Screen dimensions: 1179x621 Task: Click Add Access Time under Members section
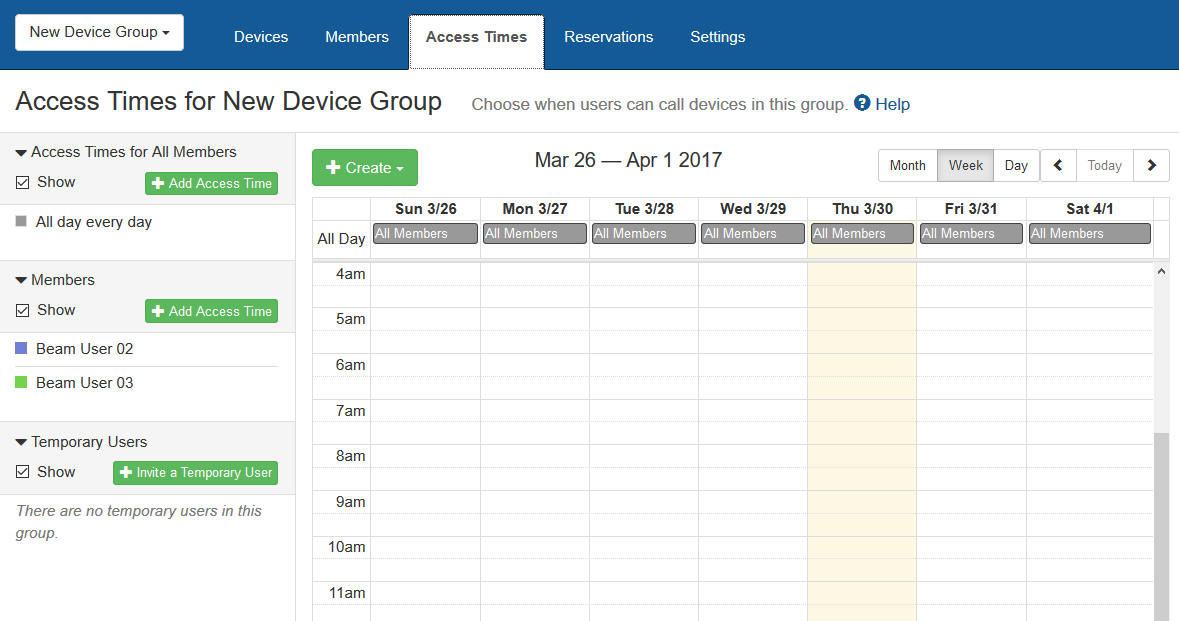coord(211,312)
